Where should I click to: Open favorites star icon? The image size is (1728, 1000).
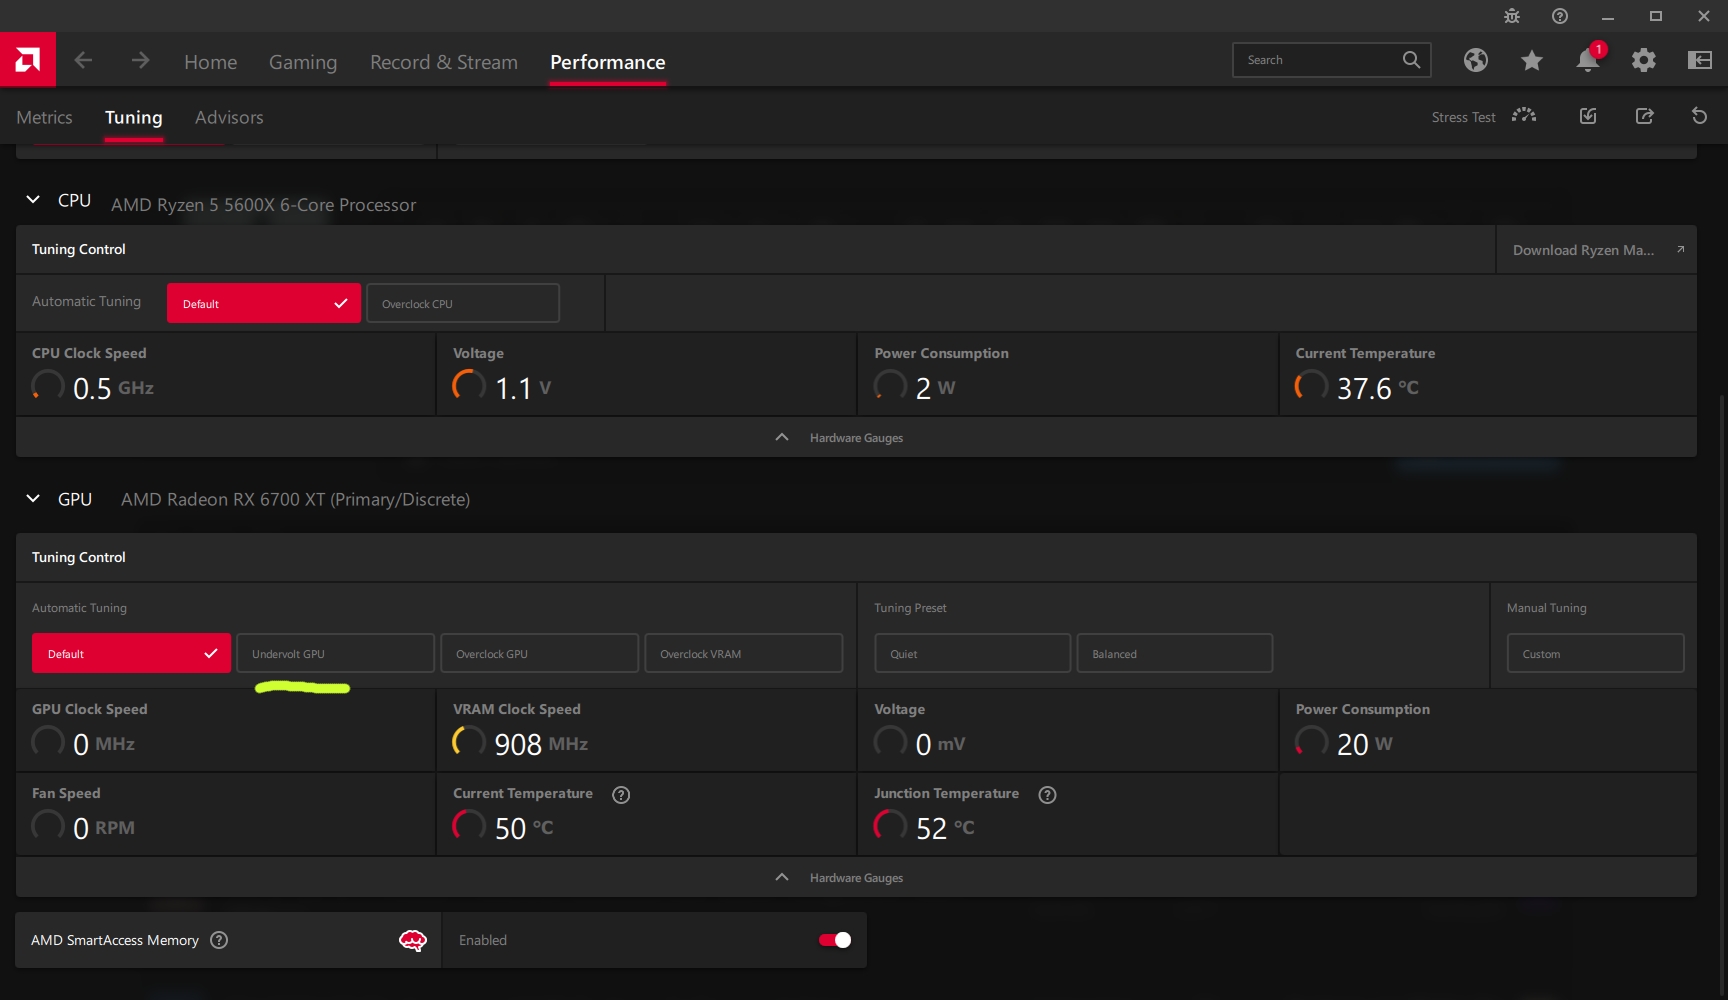tap(1531, 61)
